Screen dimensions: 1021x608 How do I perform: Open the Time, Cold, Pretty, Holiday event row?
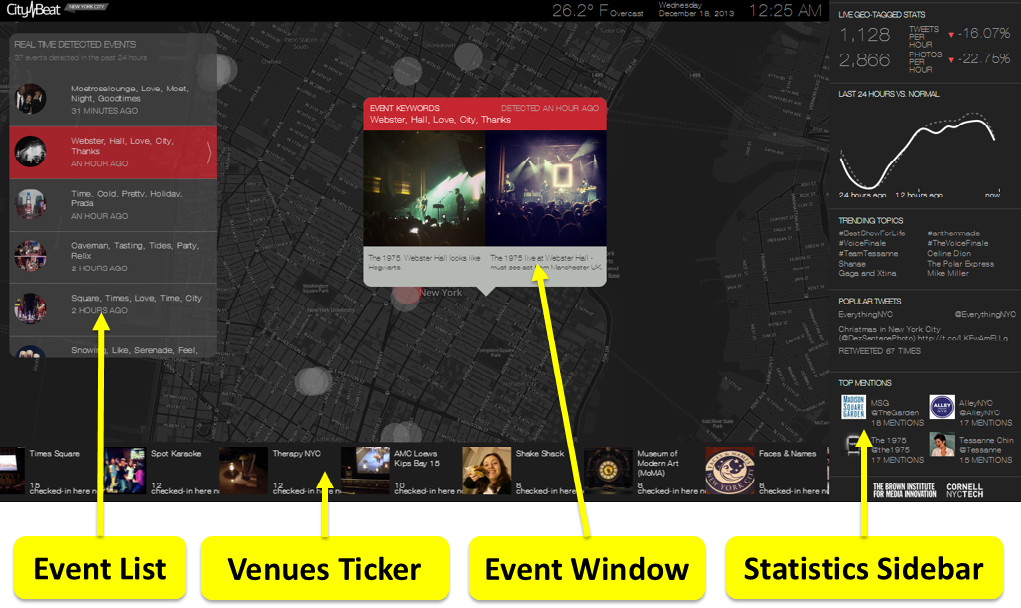(x=113, y=204)
